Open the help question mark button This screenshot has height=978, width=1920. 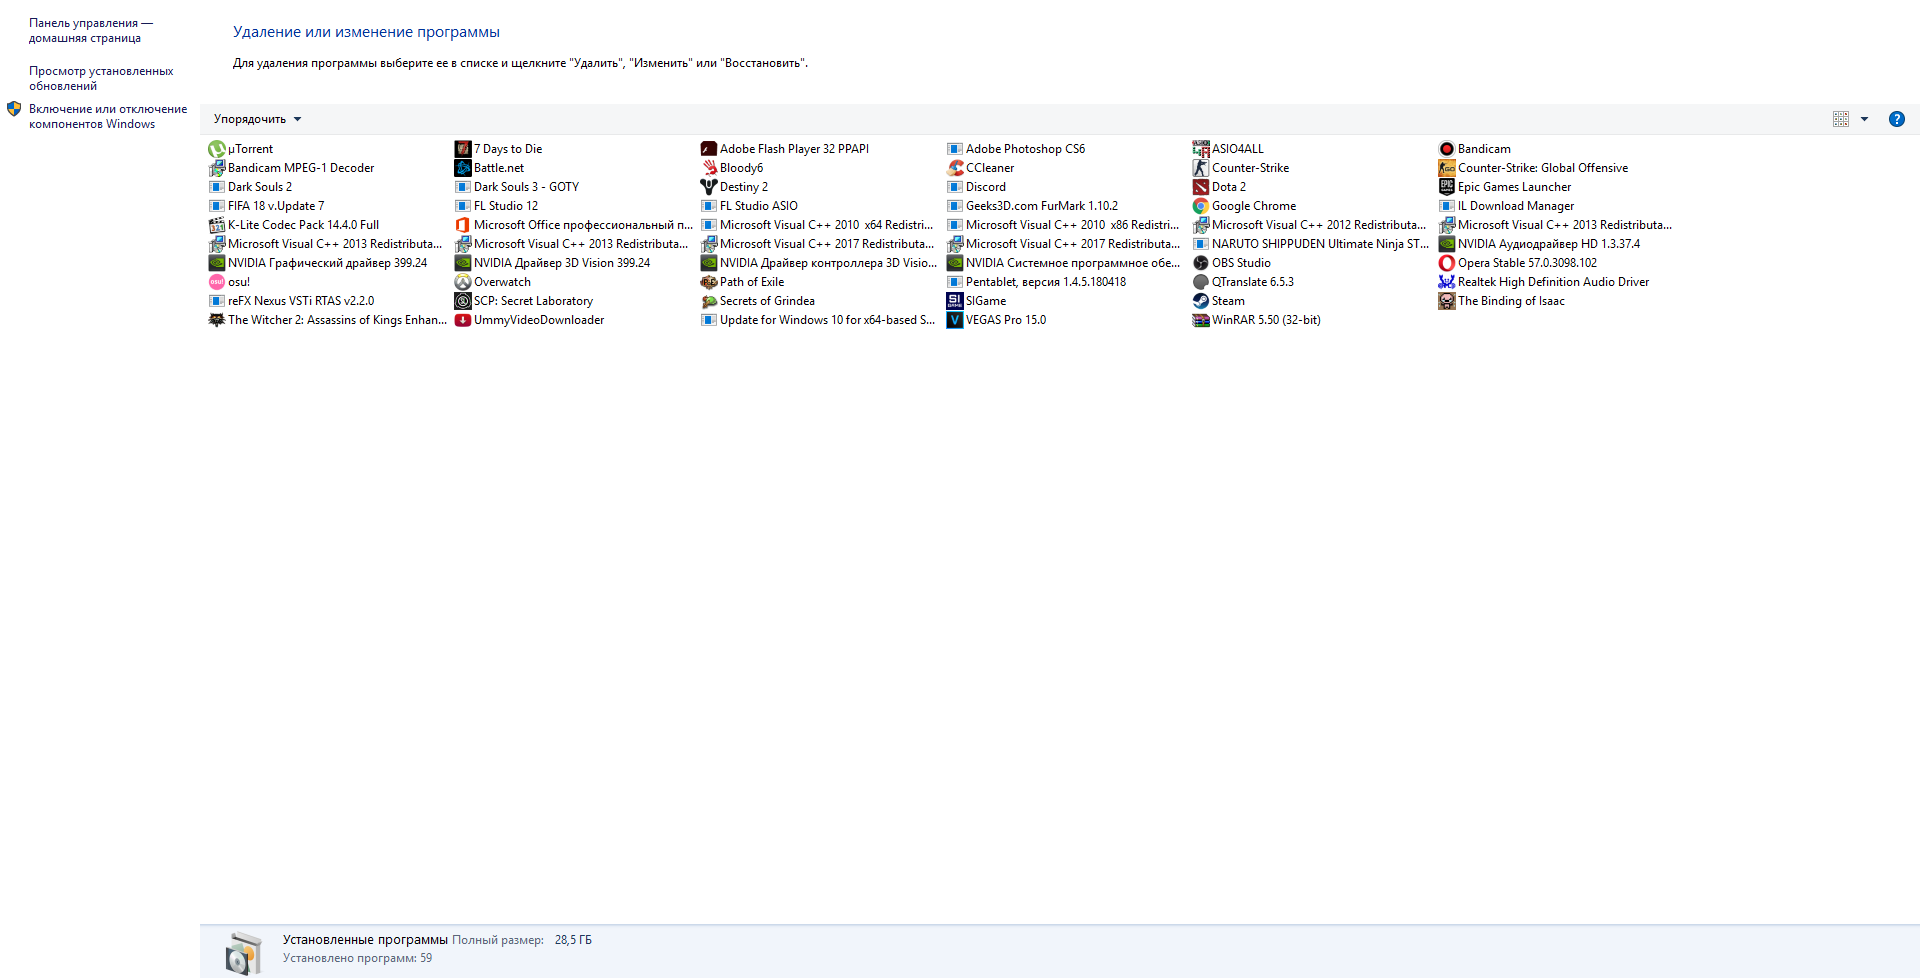point(1896,119)
